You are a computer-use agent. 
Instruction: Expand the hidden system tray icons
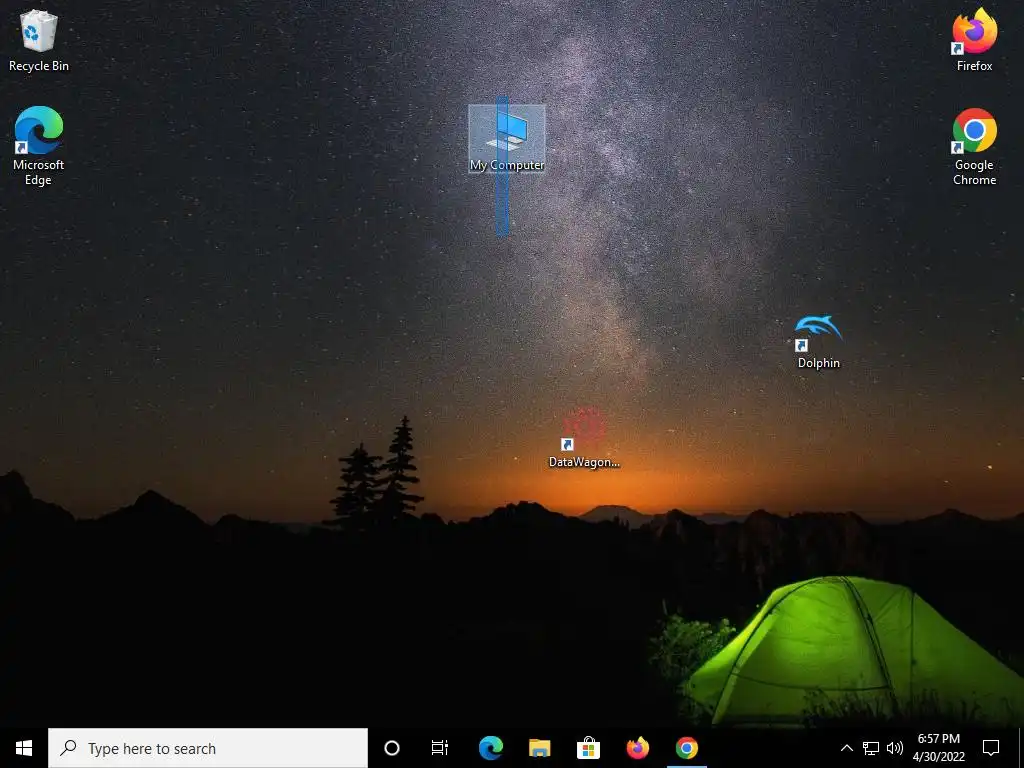846,748
